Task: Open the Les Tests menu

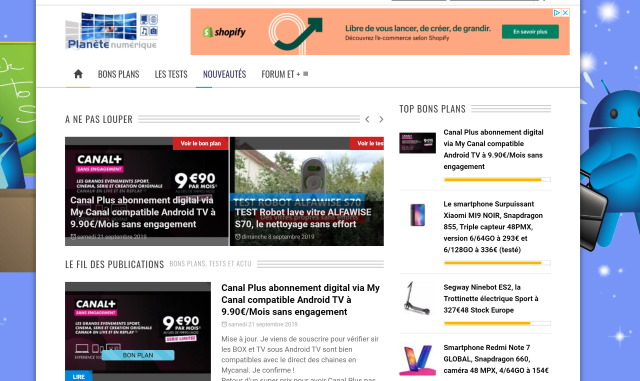Action: [x=171, y=74]
